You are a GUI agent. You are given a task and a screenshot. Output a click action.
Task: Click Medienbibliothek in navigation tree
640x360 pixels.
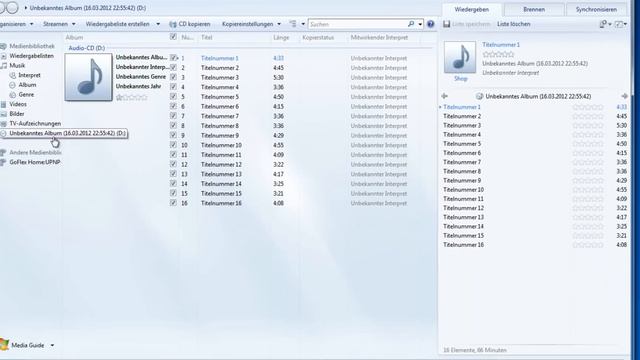tap(32, 46)
